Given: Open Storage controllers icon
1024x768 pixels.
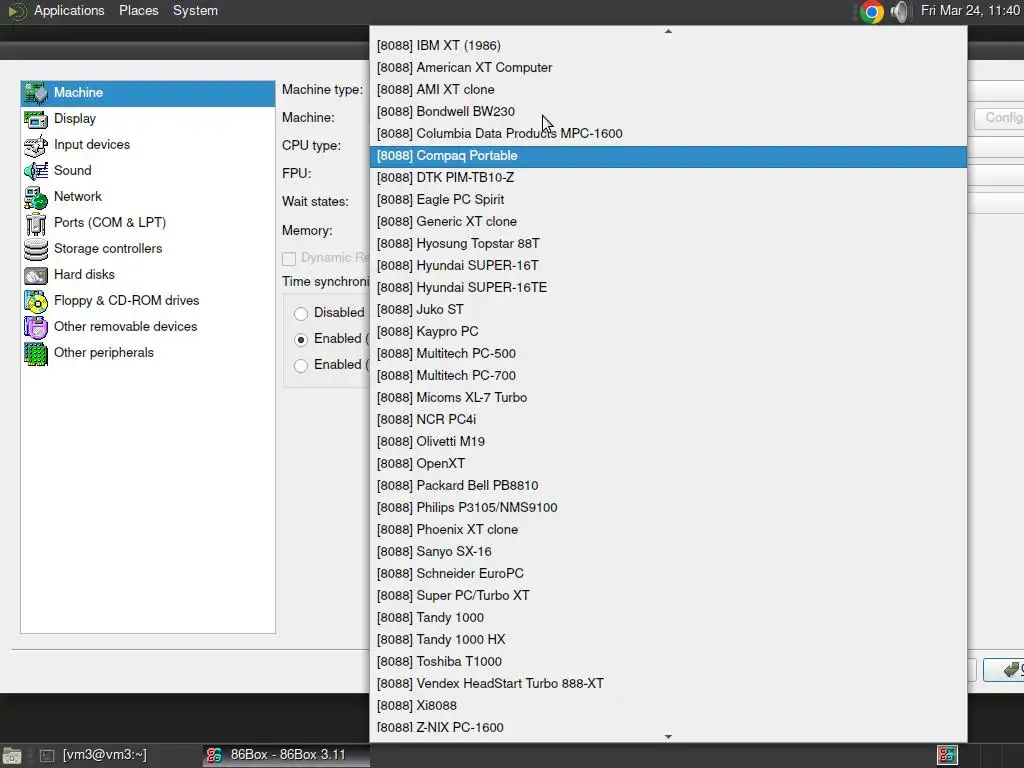Looking at the screenshot, I should point(36,249).
